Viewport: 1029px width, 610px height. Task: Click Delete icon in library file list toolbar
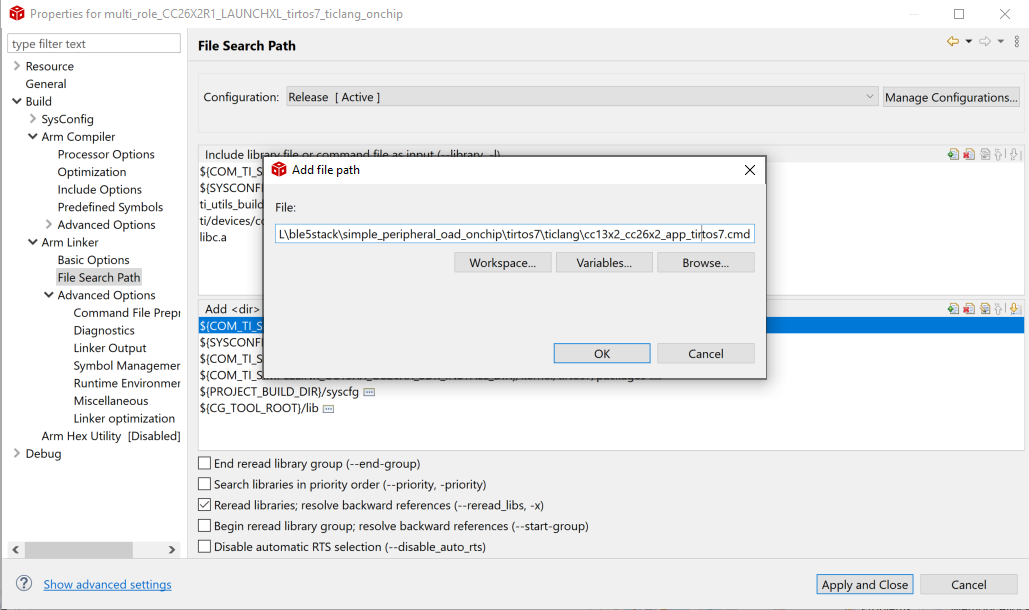coord(969,155)
